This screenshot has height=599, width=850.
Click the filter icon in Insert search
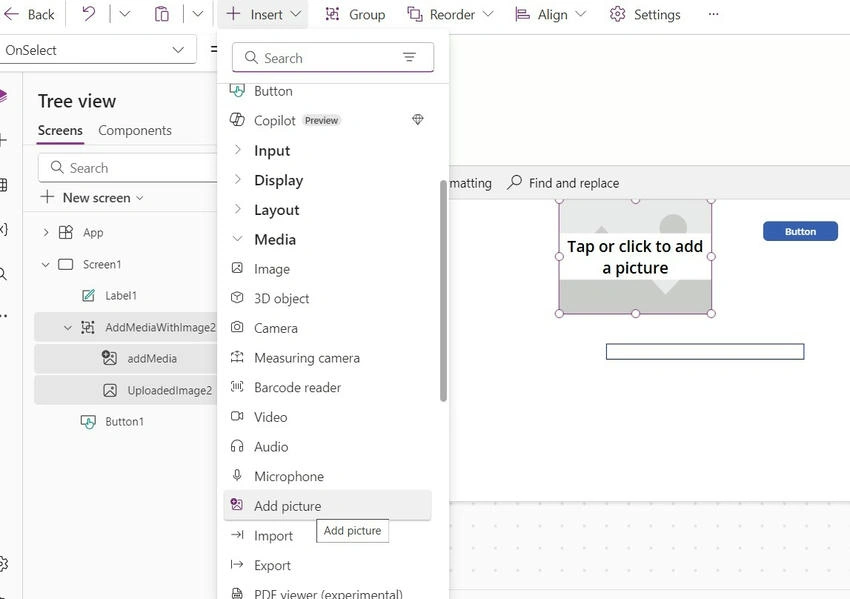pos(409,57)
